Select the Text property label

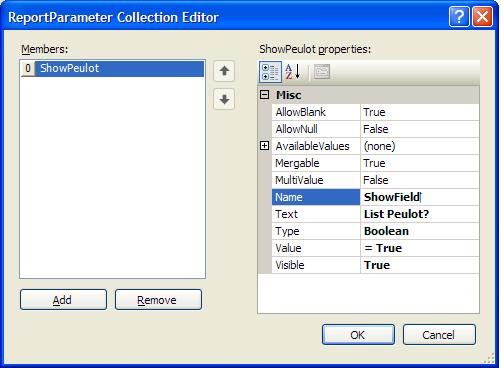tap(316, 214)
